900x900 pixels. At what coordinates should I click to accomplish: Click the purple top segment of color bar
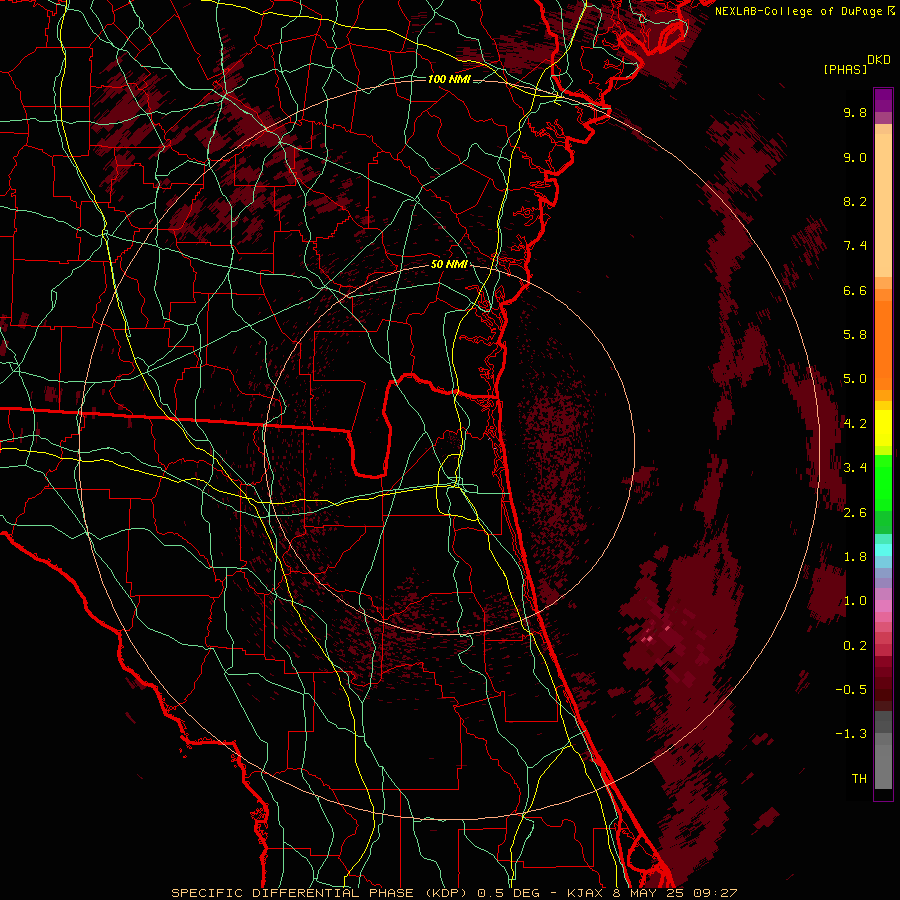[883, 100]
